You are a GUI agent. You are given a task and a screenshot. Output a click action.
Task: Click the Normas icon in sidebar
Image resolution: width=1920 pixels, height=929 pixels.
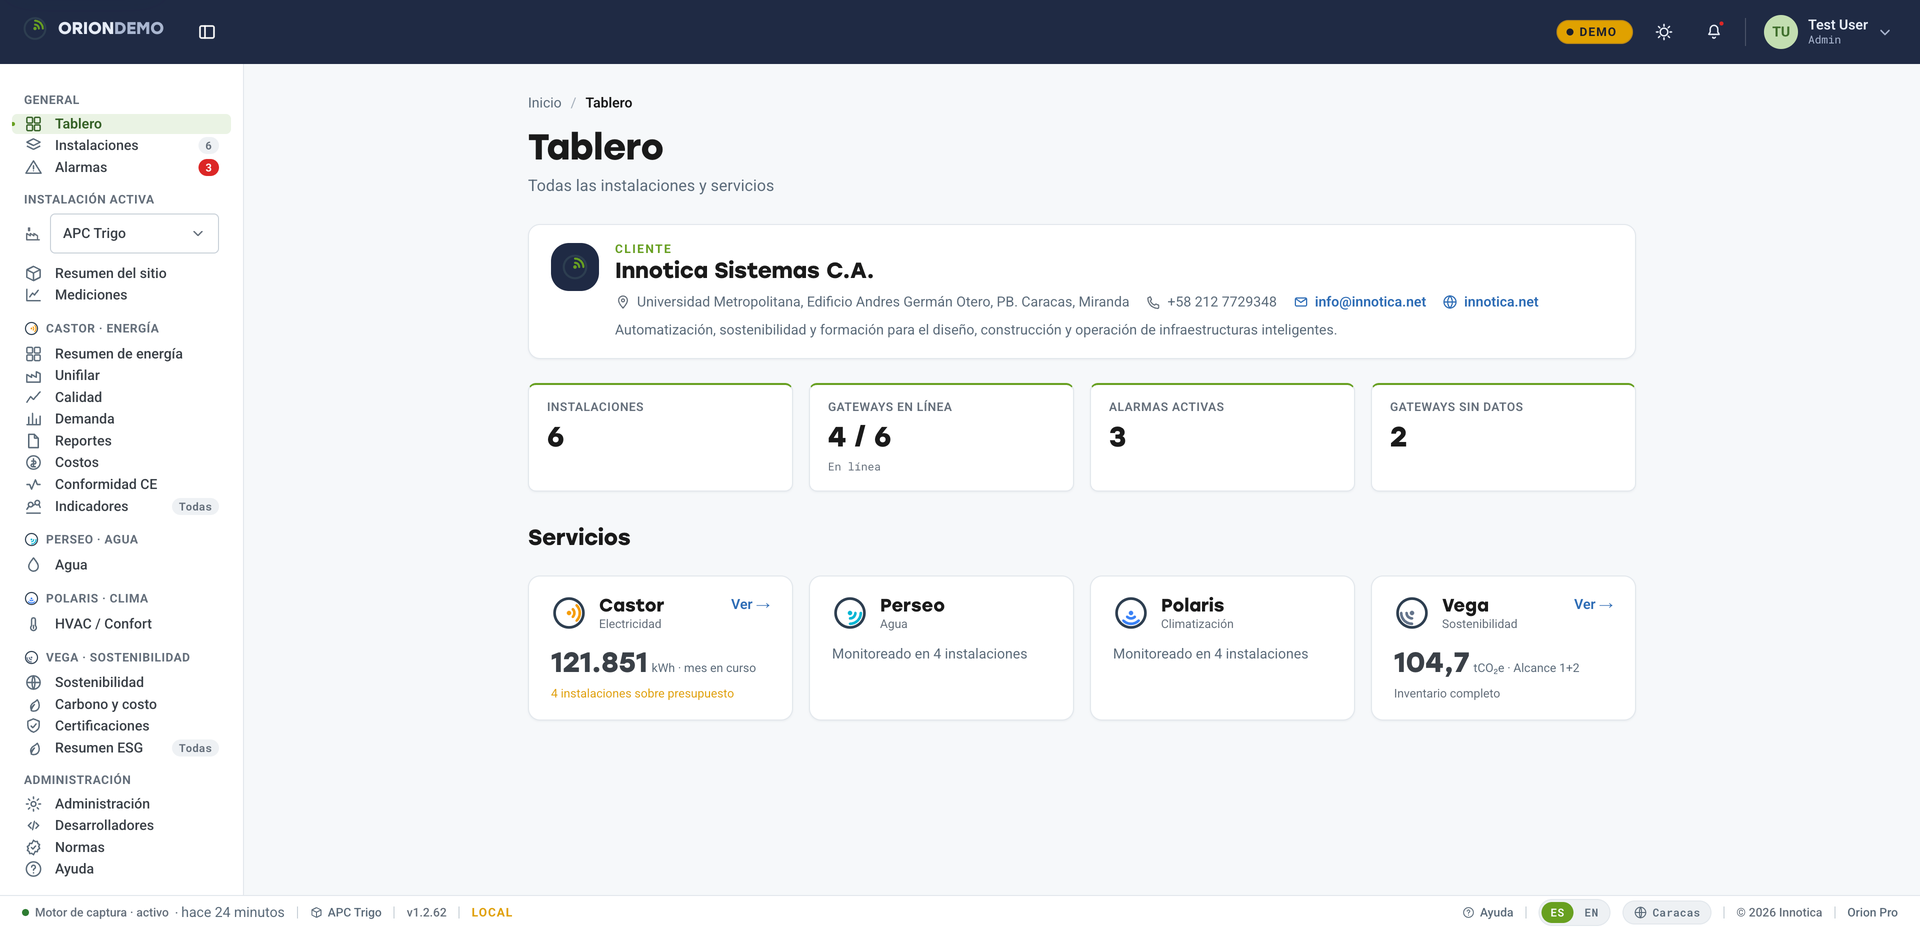[33, 848]
